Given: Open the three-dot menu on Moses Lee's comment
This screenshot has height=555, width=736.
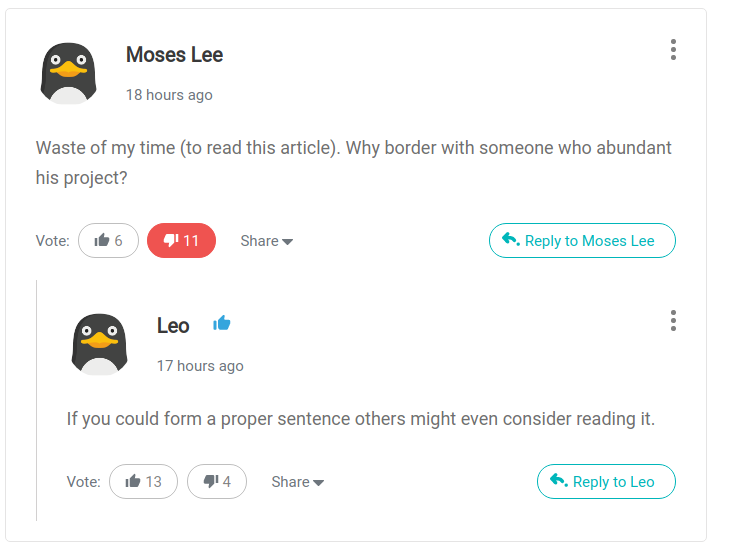Looking at the screenshot, I should tap(673, 50).
